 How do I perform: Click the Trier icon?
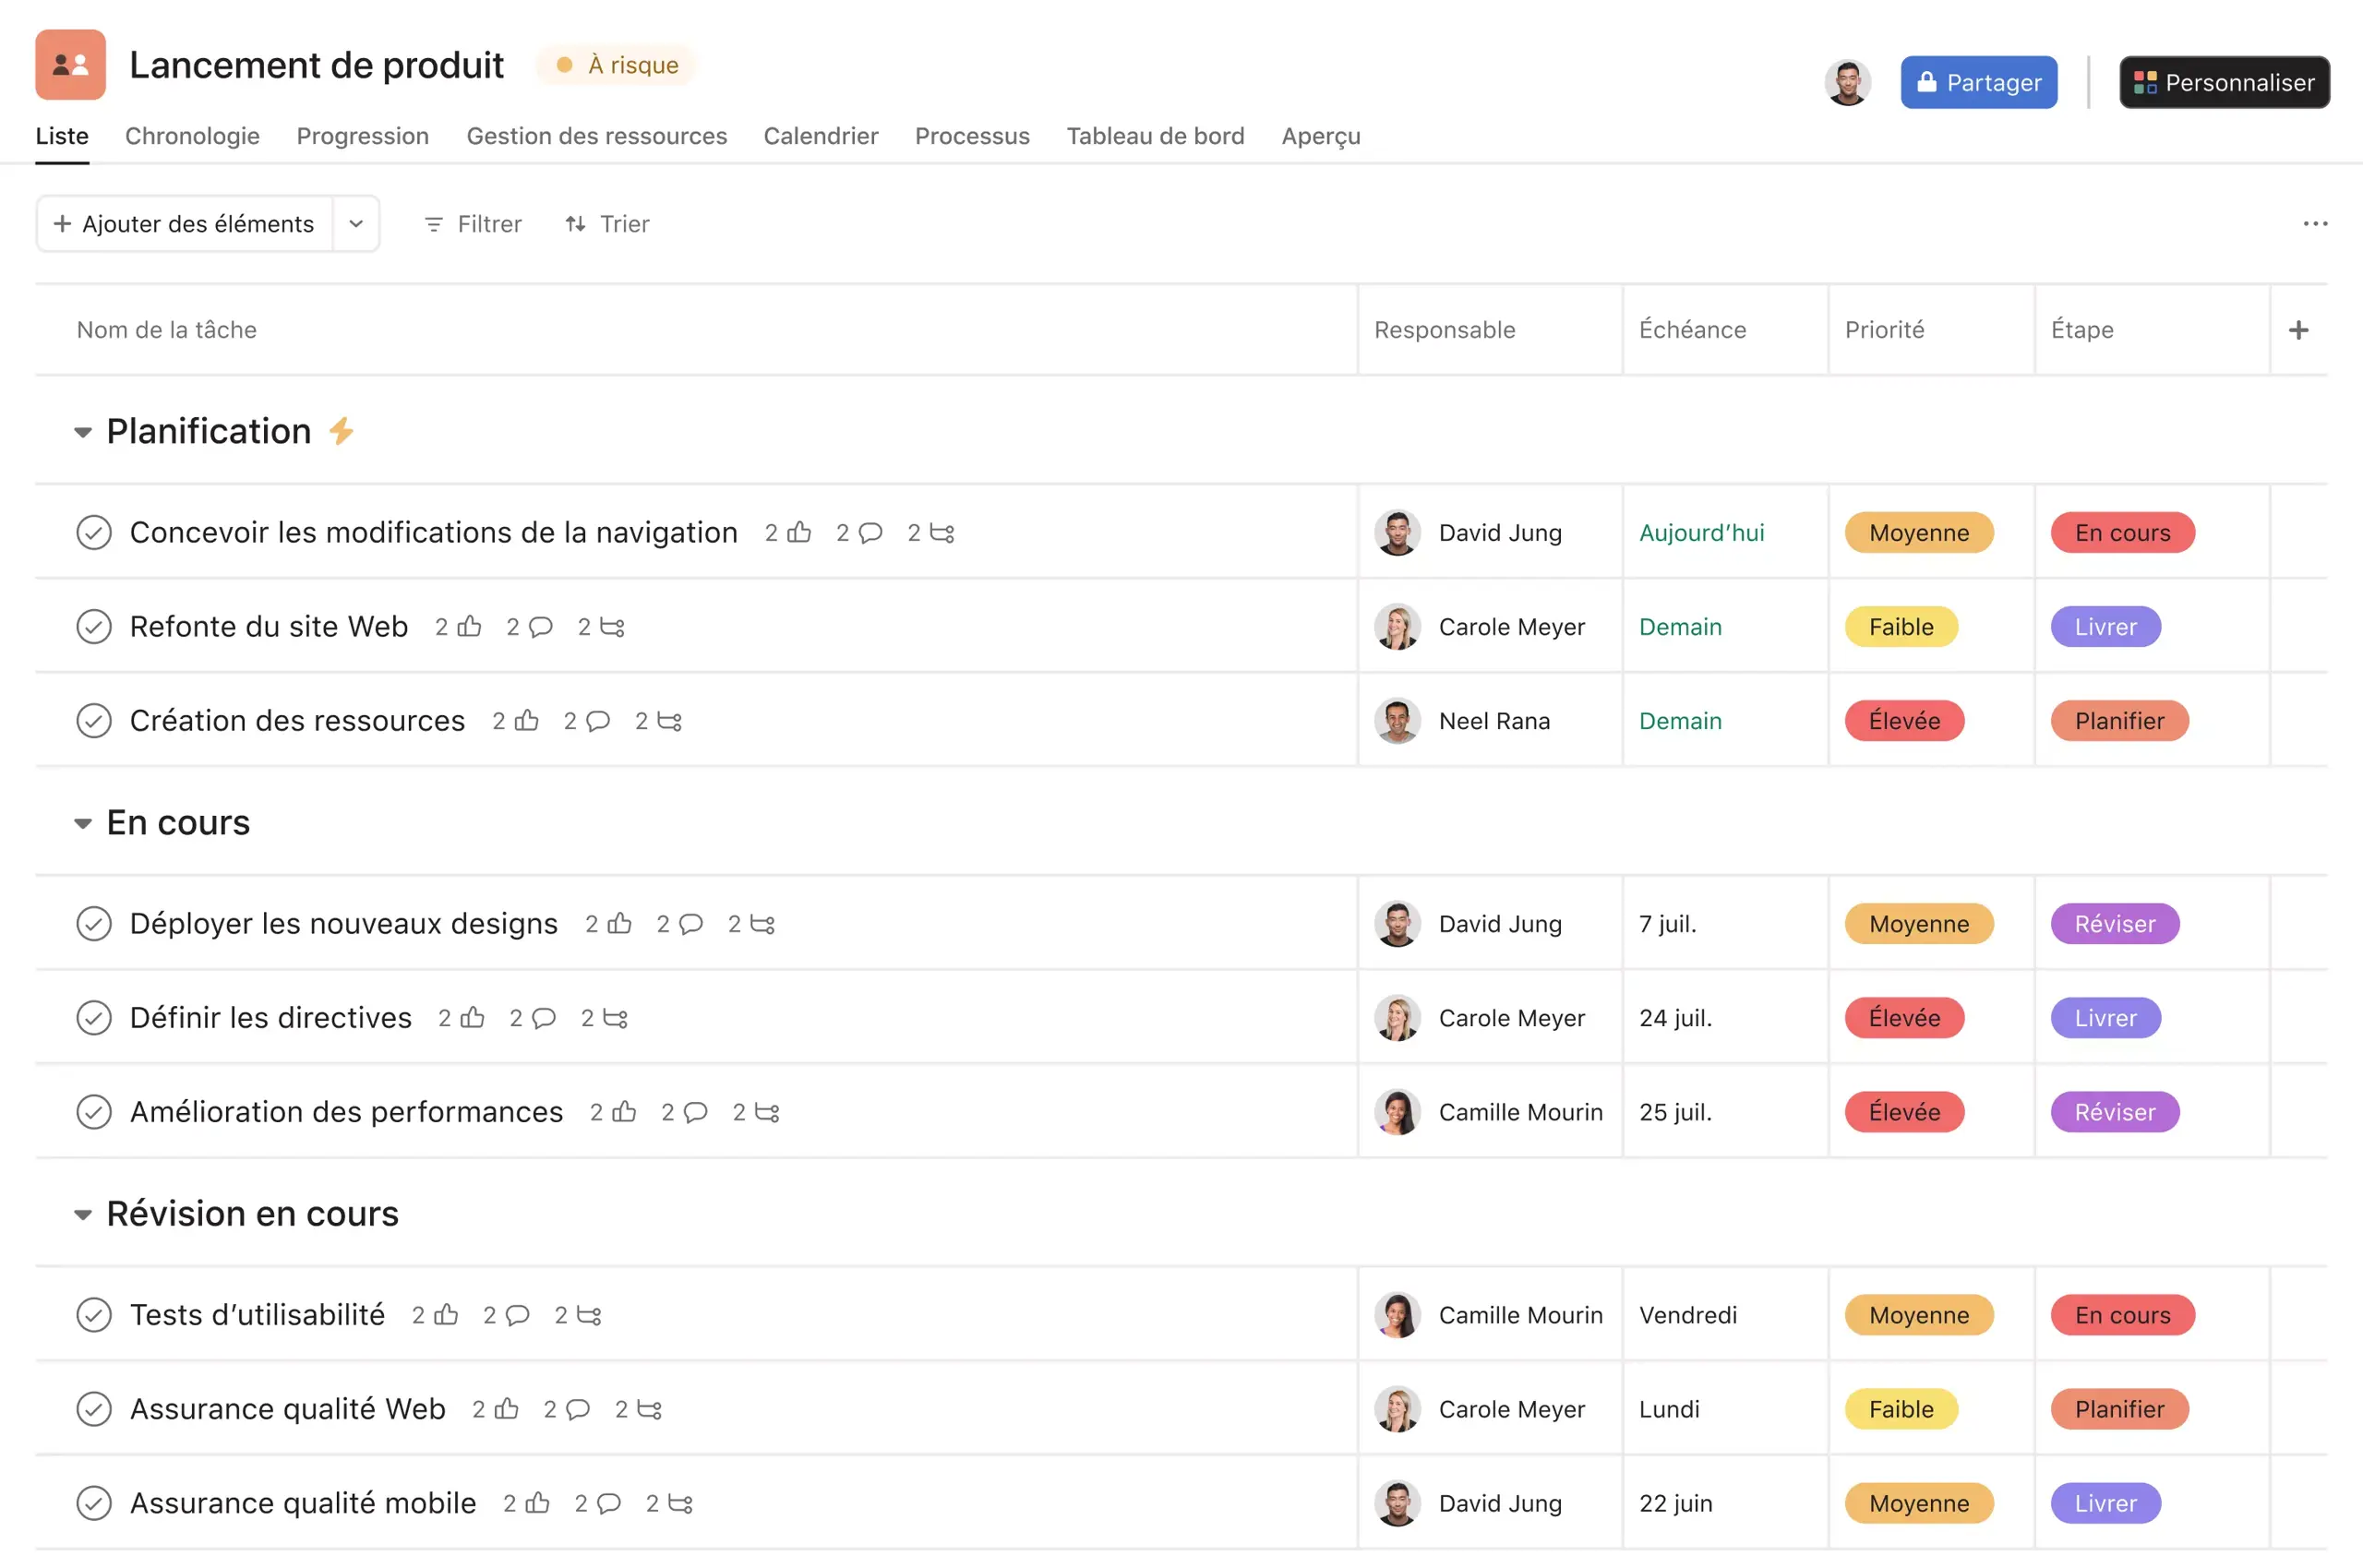(575, 224)
